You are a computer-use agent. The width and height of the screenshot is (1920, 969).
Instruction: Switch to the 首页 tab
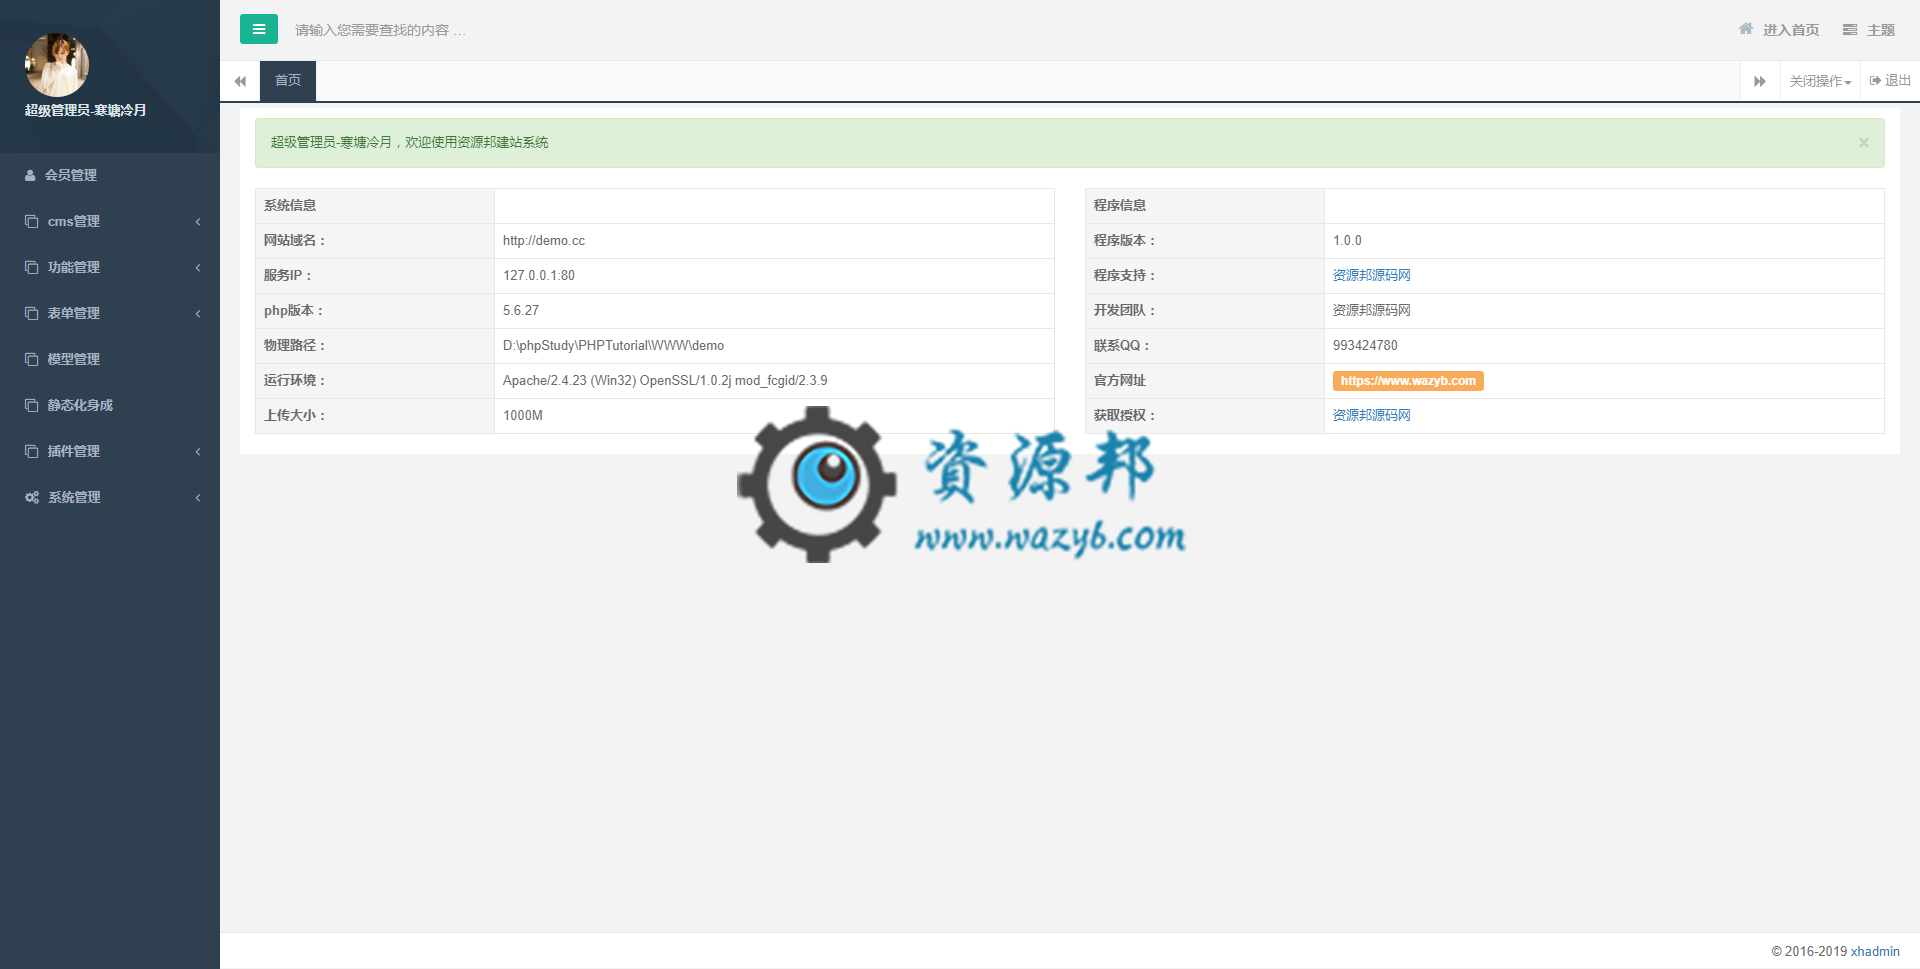(288, 81)
